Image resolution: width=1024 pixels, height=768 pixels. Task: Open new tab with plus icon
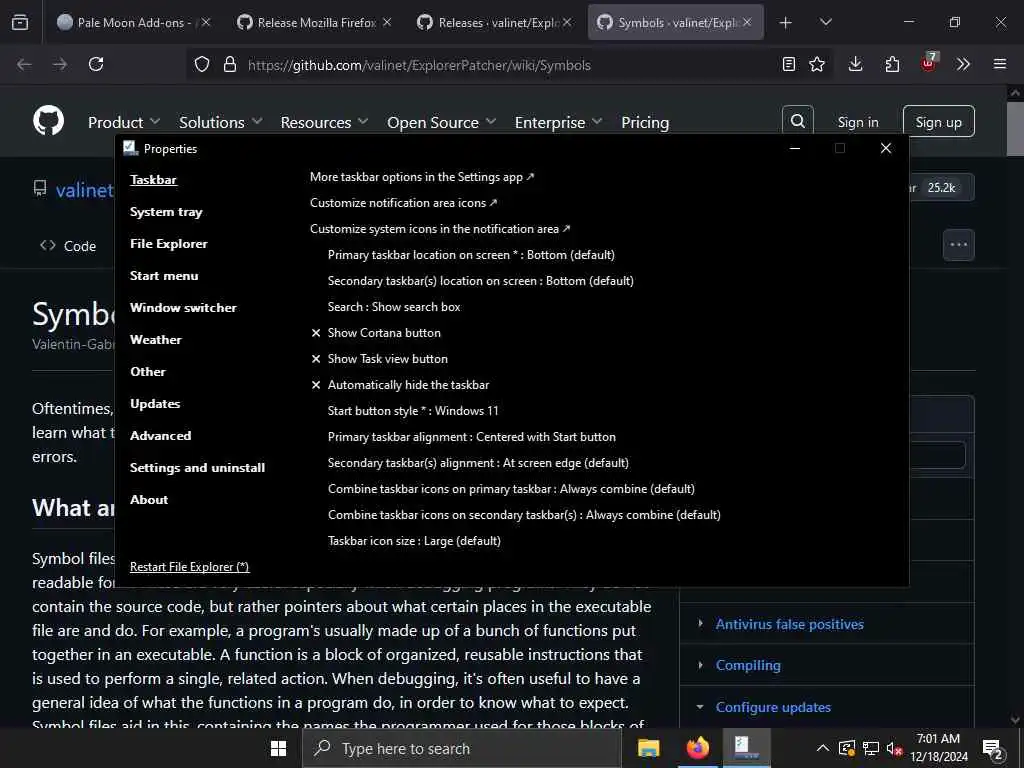pos(786,23)
